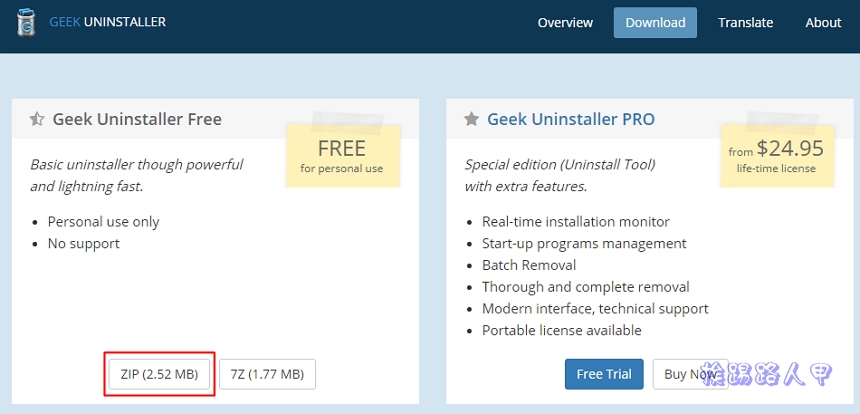Click the Geek Uninstaller Free heading
Image resolution: width=860 pixels, height=414 pixels.
point(137,119)
